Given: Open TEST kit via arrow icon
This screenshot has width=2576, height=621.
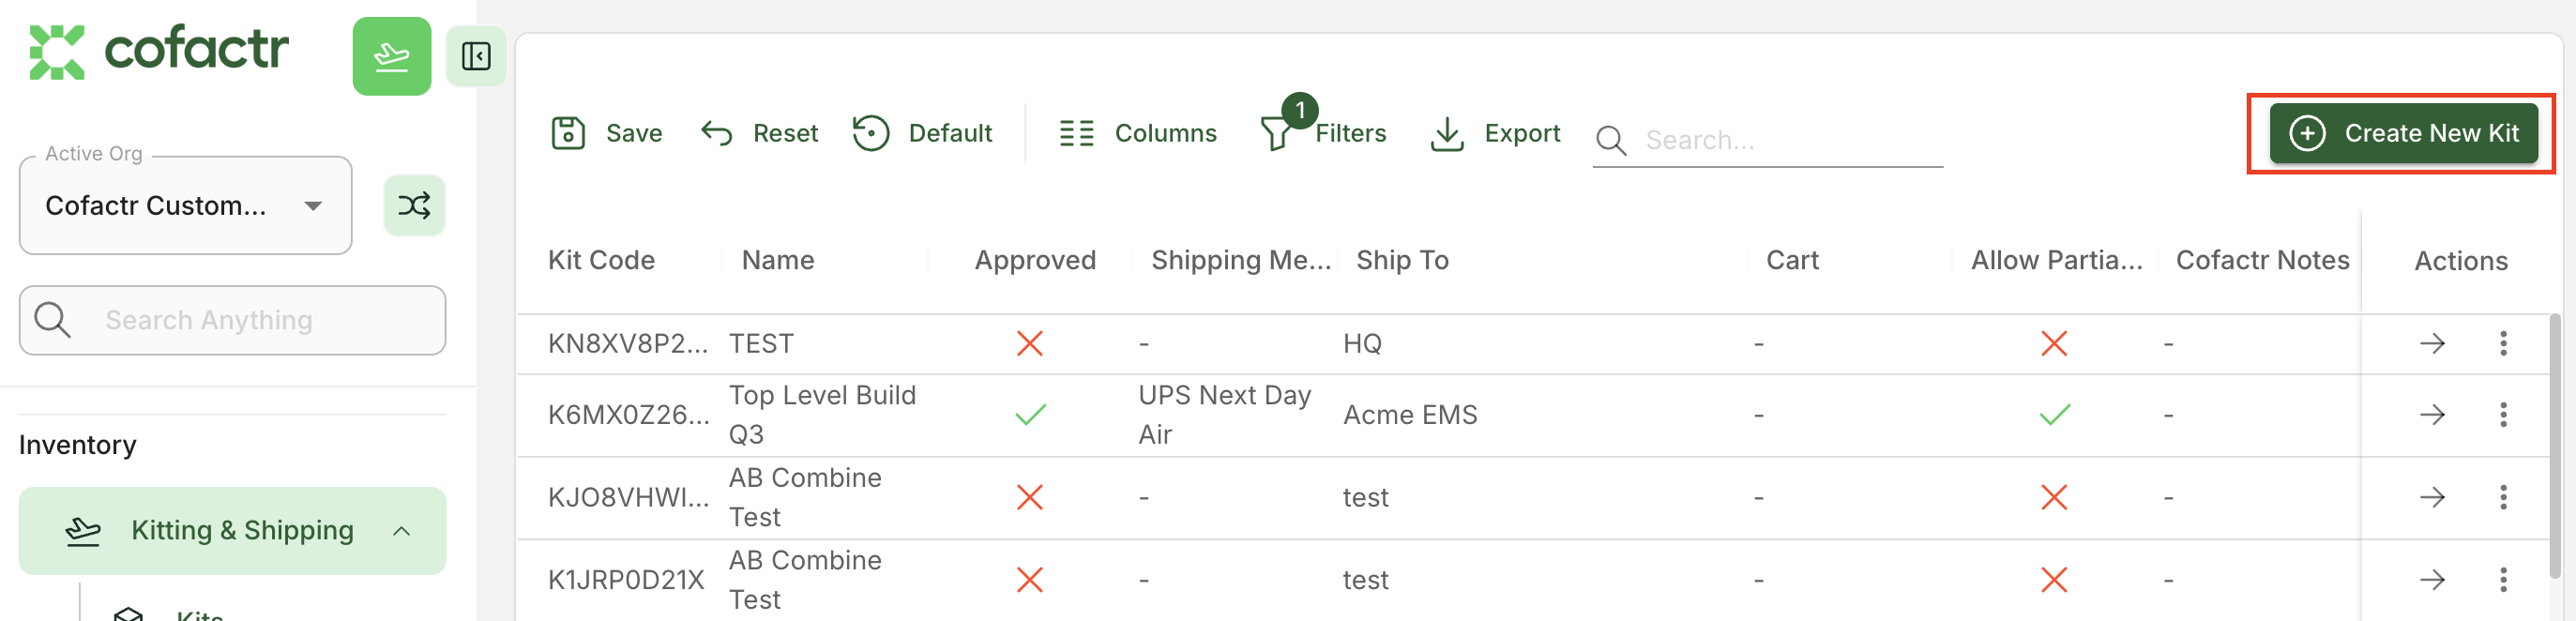Looking at the screenshot, I should [x=2431, y=344].
